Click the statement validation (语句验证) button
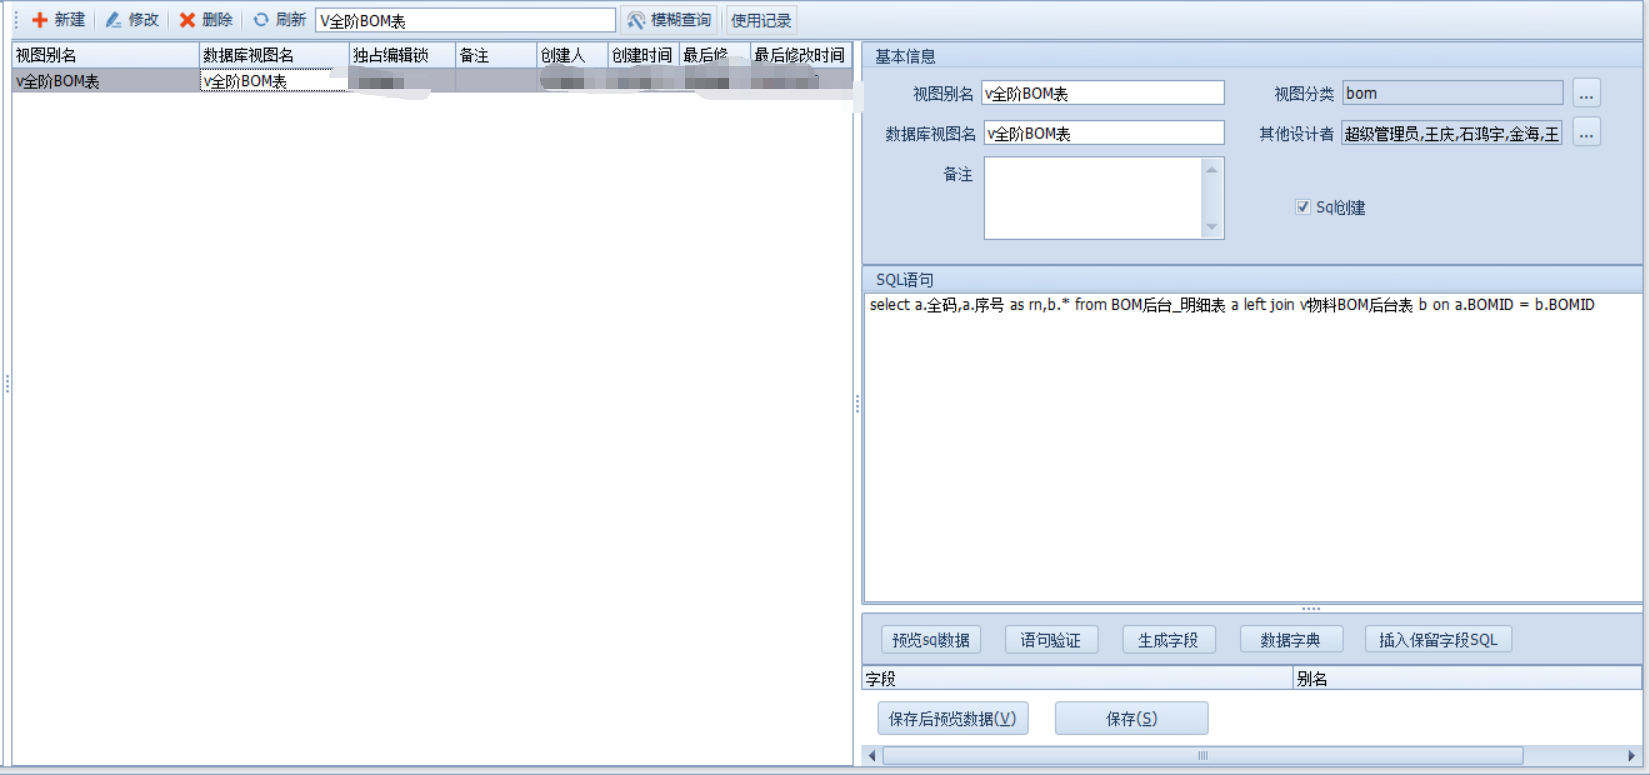 (x=1050, y=640)
